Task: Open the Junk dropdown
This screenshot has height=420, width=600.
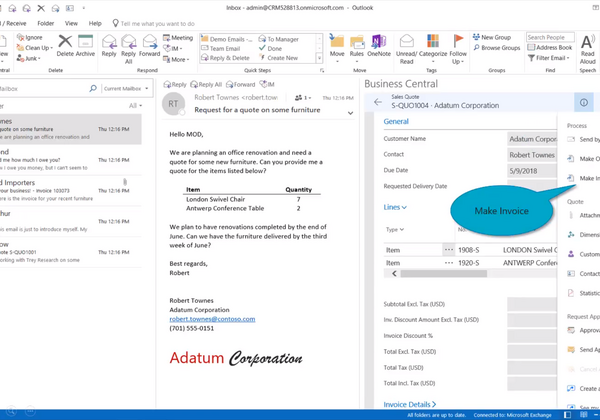Action: (x=28, y=58)
